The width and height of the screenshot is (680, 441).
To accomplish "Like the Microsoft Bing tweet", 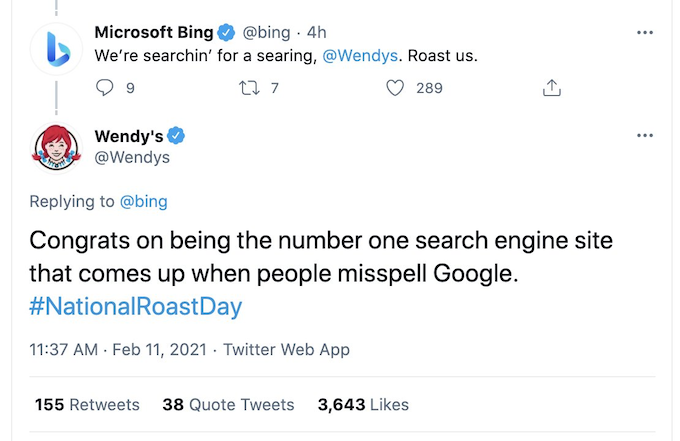I will tap(396, 89).
